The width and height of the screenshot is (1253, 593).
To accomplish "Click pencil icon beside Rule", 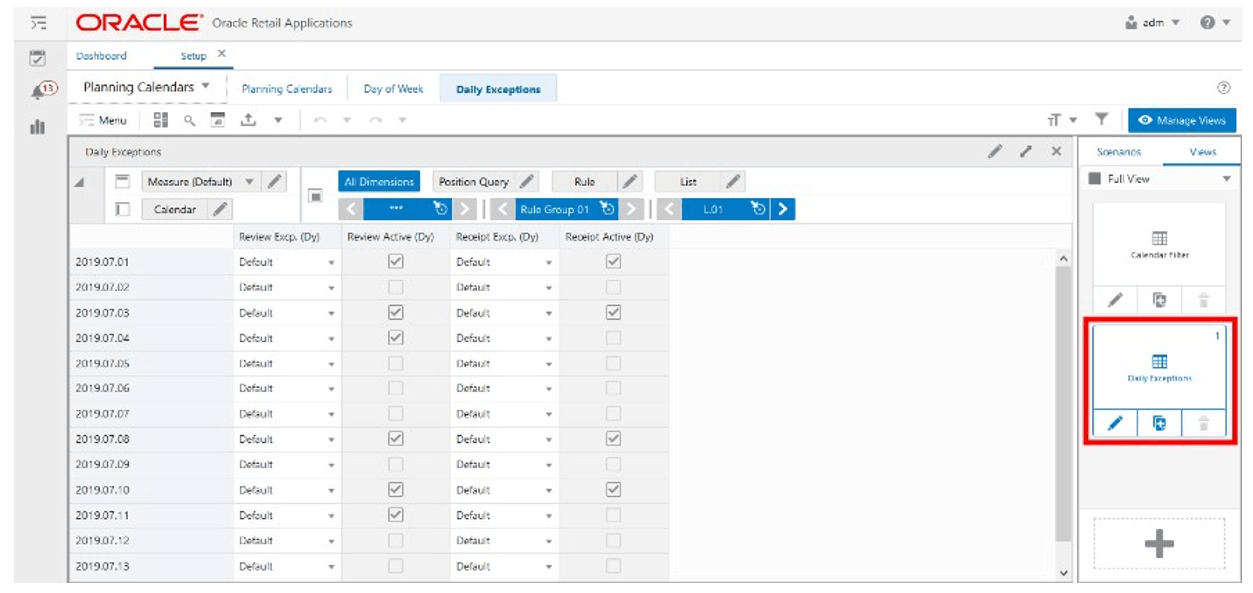I will pos(629,182).
